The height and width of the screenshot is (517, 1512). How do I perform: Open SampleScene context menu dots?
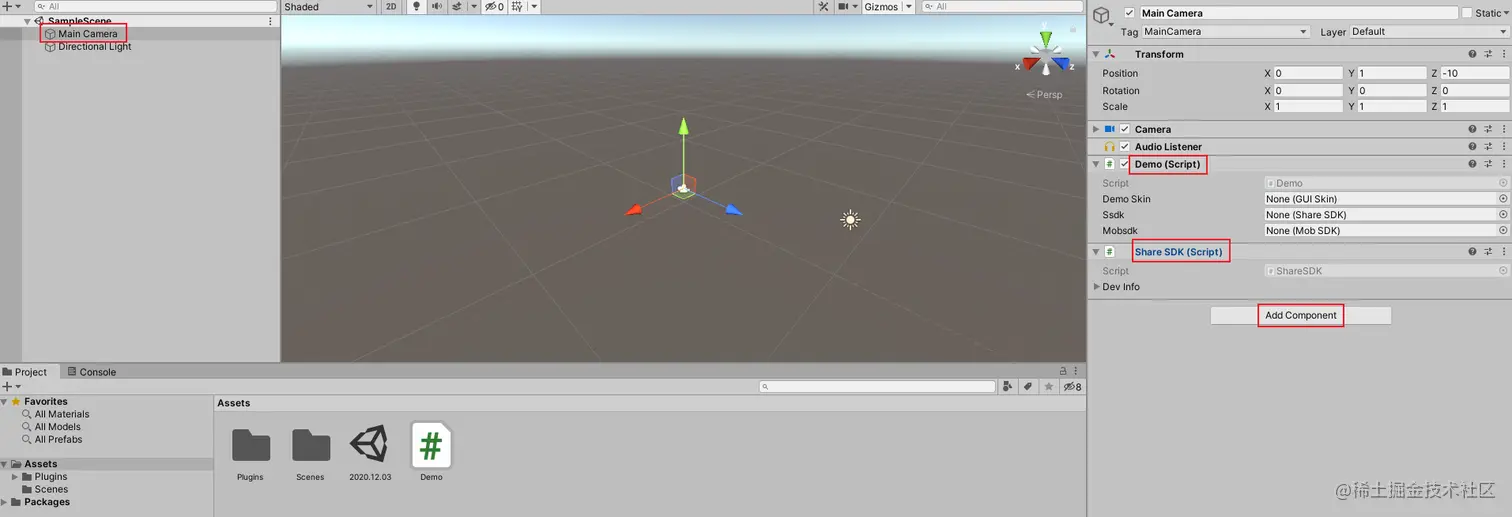coord(270,21)
